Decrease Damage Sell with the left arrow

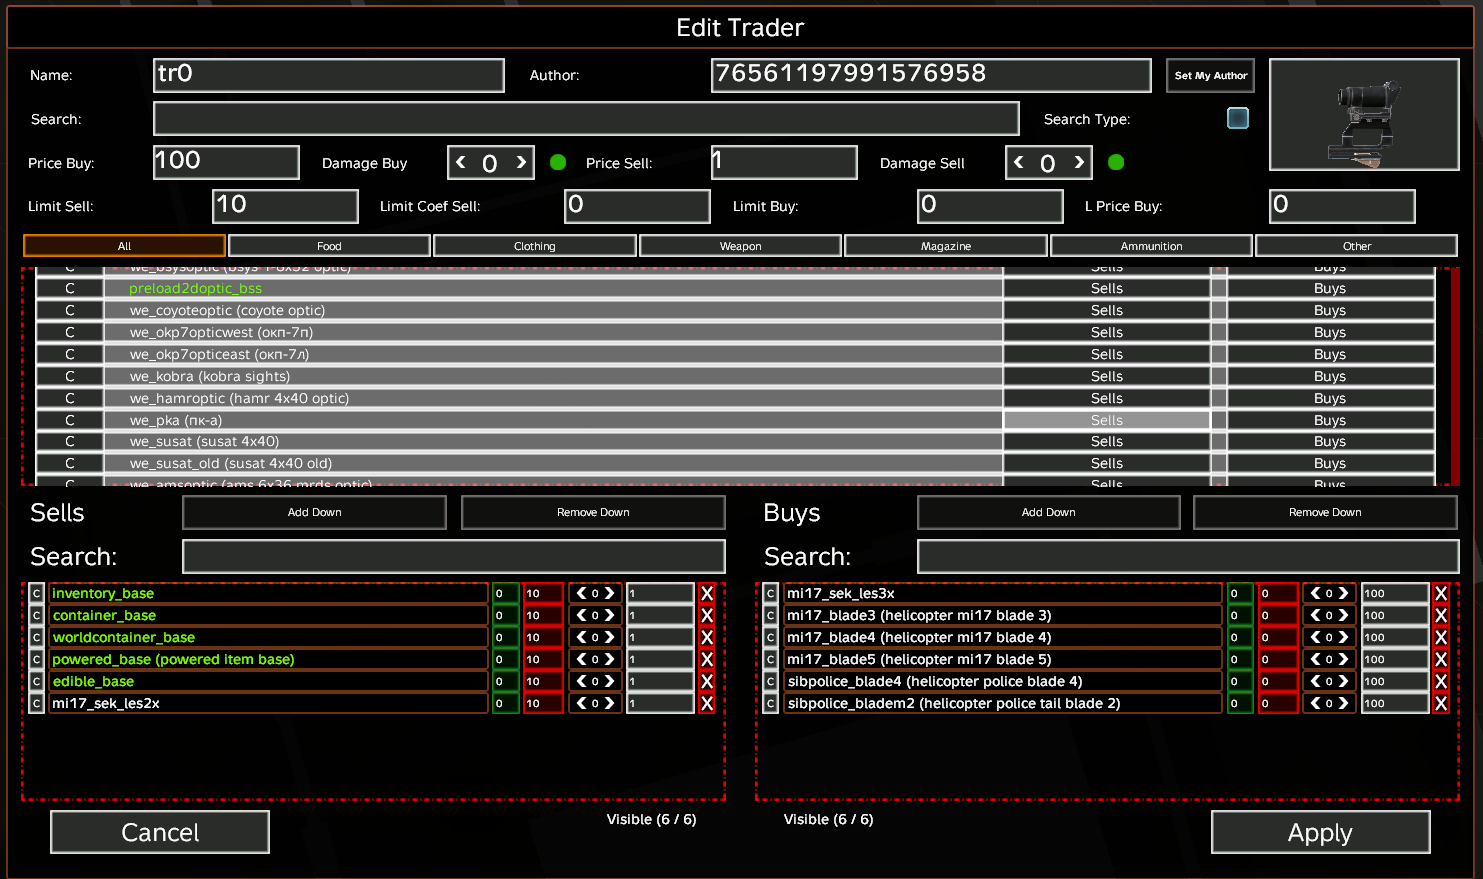click(x=1019, y=162)
